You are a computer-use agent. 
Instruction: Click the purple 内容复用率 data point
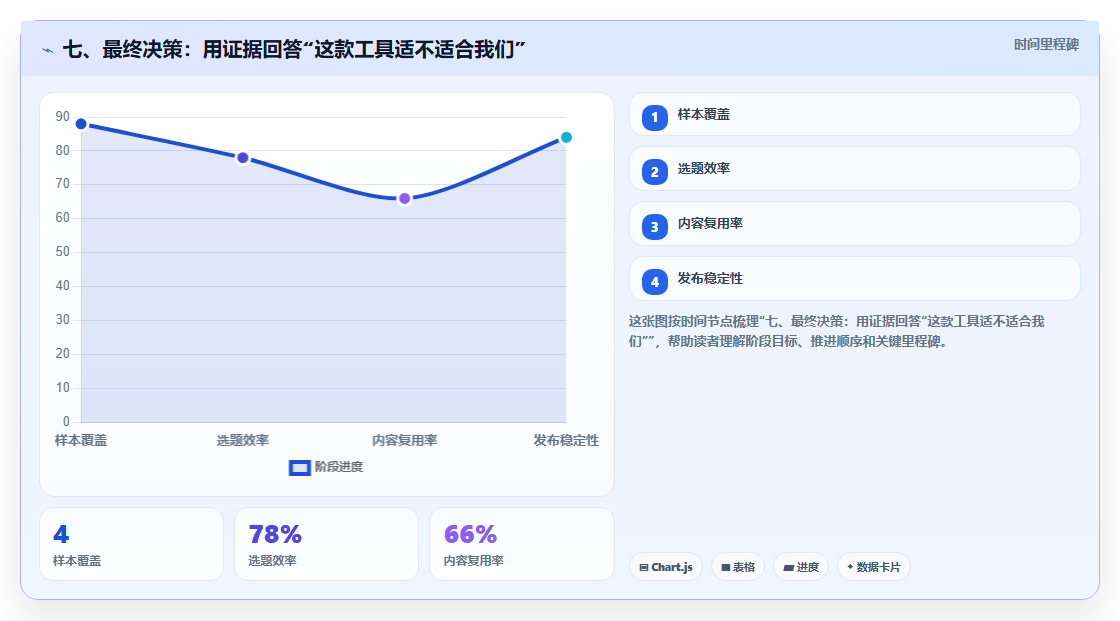point(404,199)
